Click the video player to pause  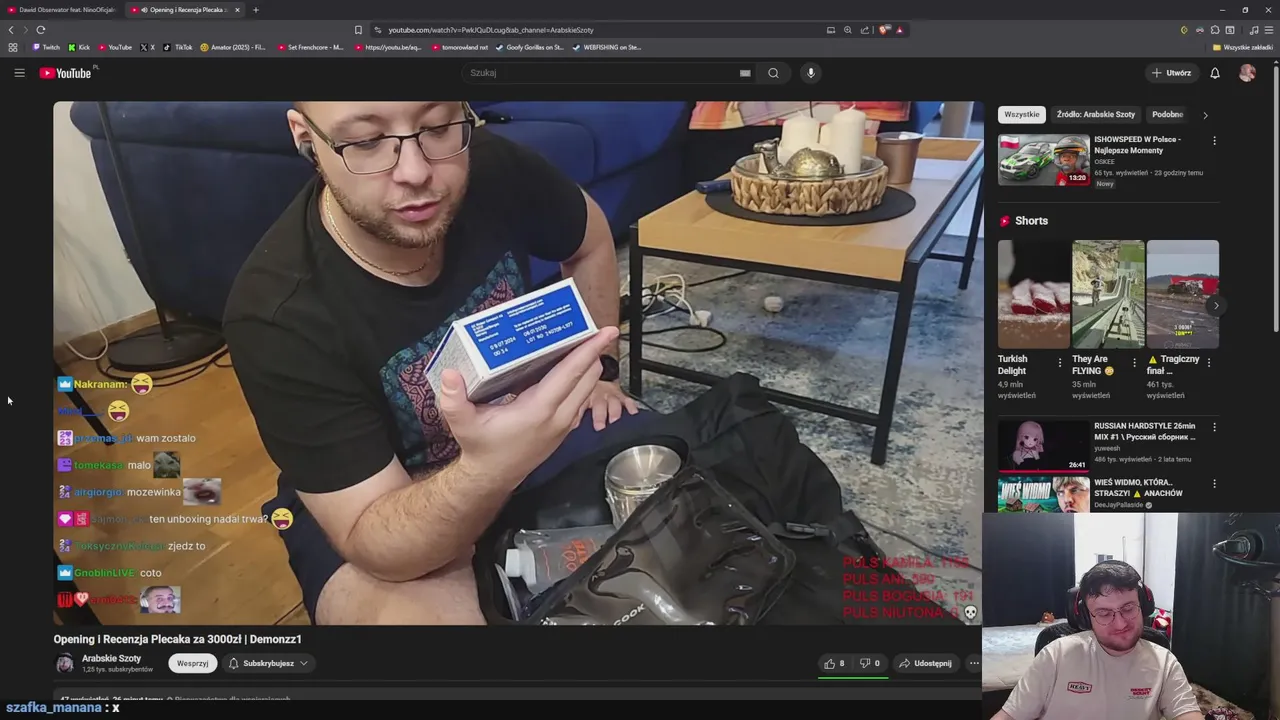pyautogui.click(x=518, y=362)
